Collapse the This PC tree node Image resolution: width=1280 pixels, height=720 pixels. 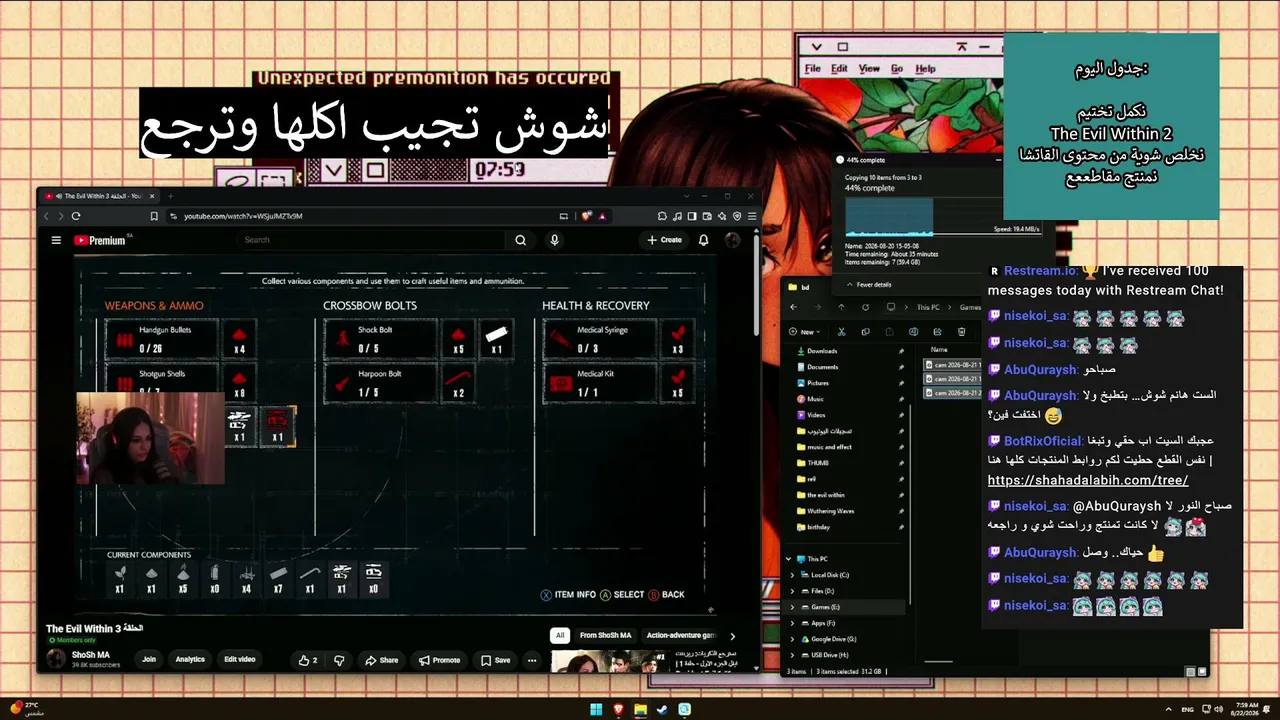789,559
